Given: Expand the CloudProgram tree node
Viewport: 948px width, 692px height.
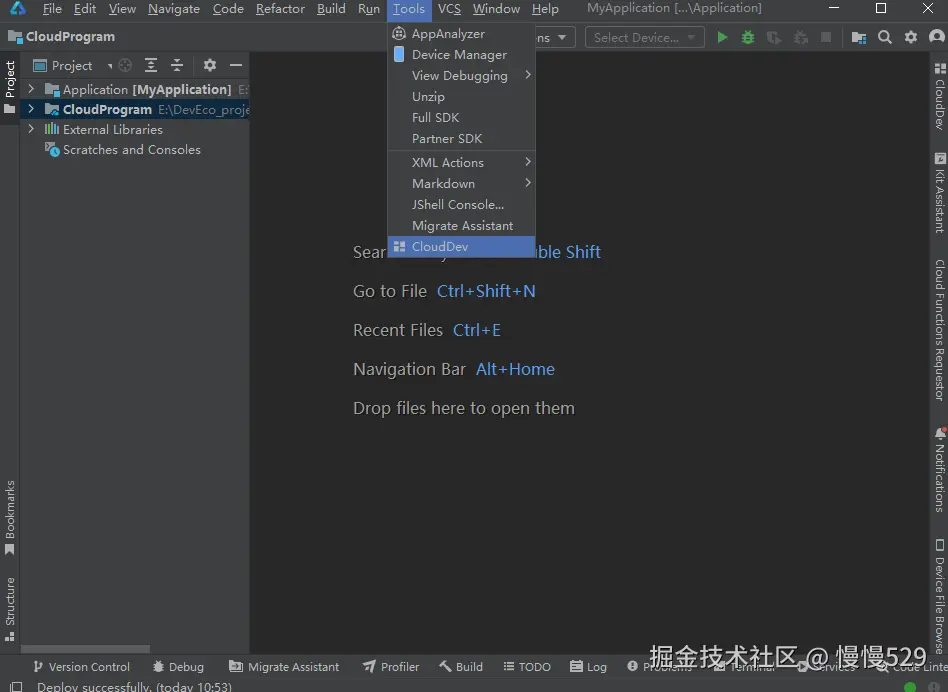Looking at the screenshot, I should 31,109.
